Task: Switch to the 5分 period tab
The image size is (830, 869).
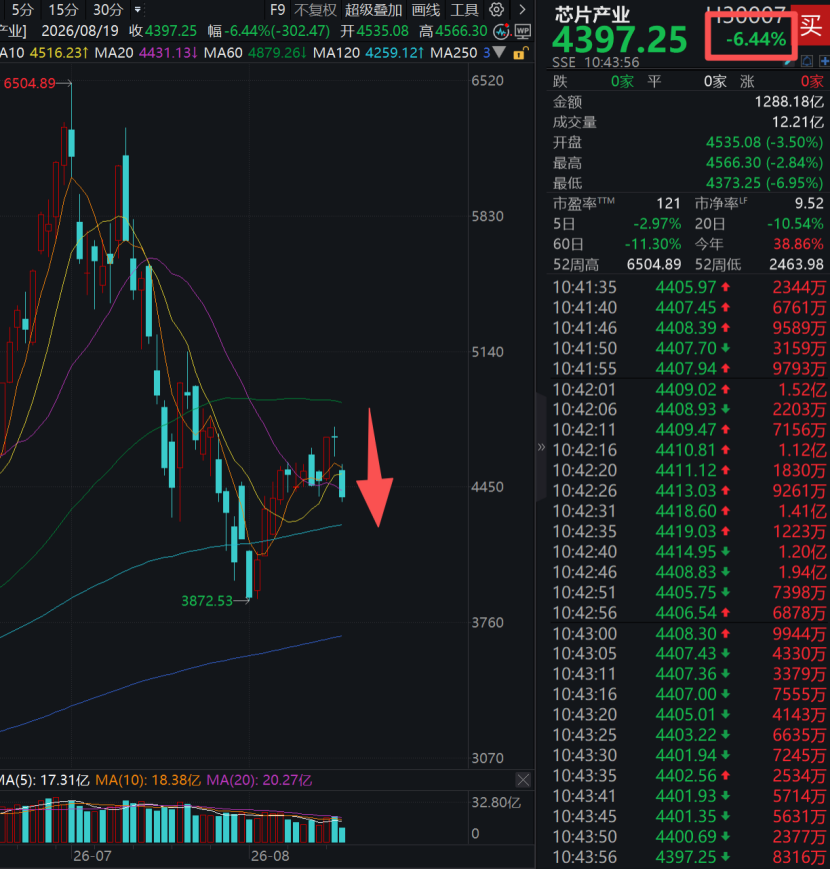Action: point(22,9)
